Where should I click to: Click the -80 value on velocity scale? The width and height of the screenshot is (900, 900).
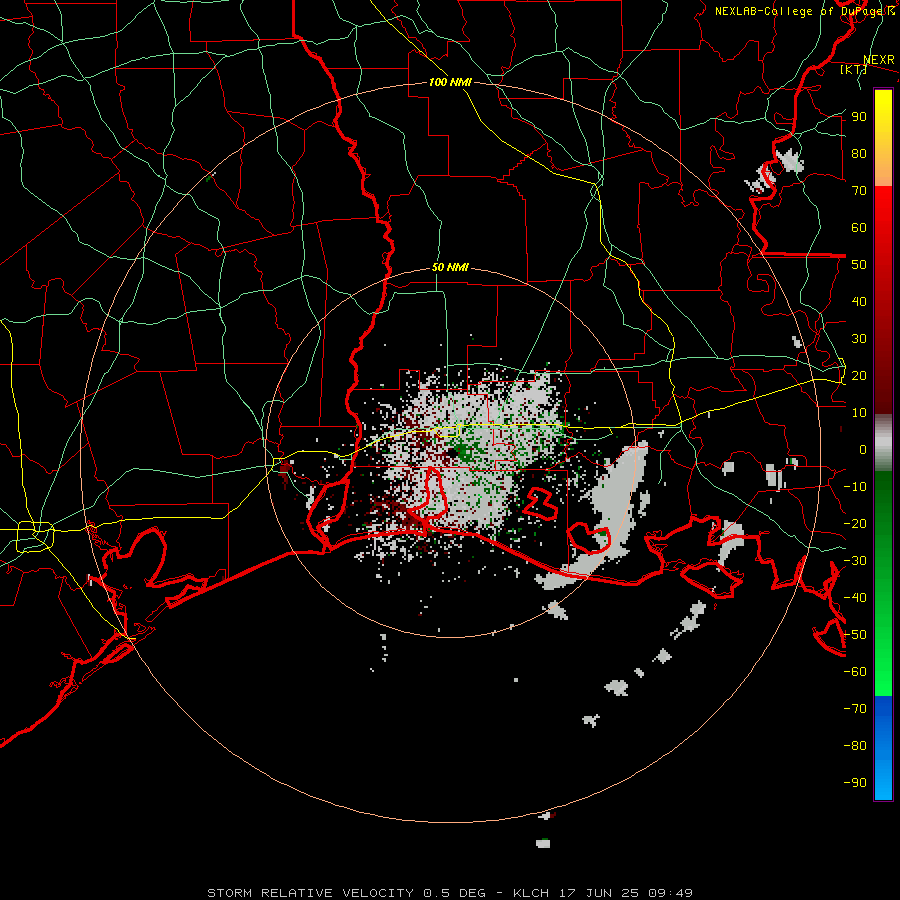[x=855, y=746]
